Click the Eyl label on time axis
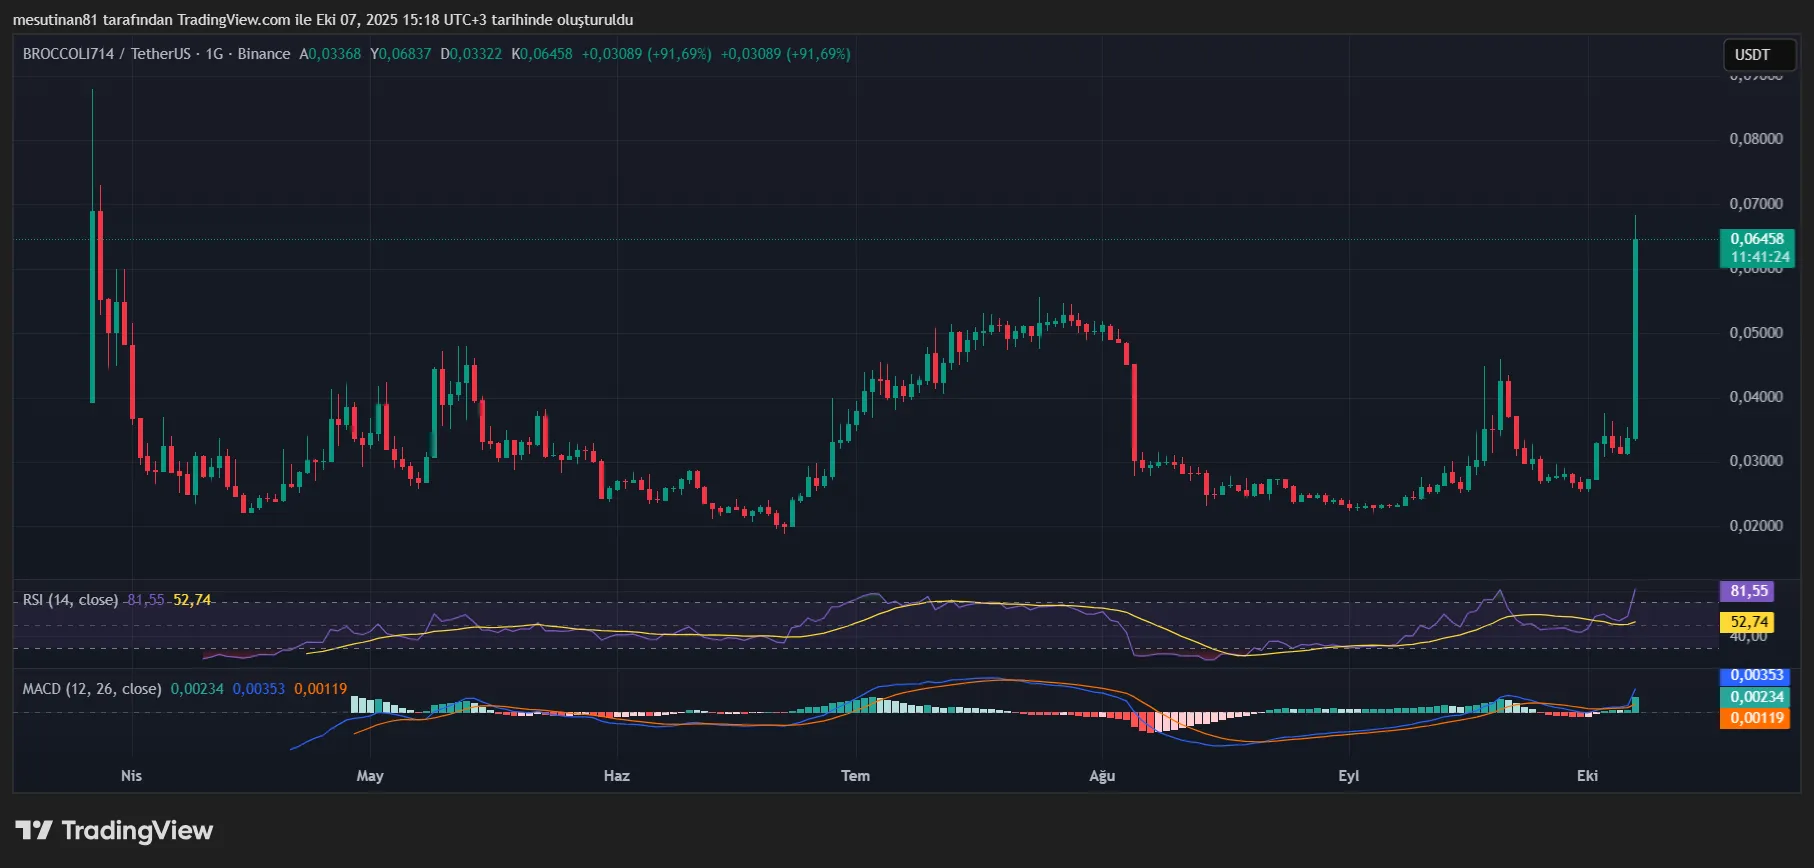Viewport: 1814px width, 868px height. [1349, 776]
